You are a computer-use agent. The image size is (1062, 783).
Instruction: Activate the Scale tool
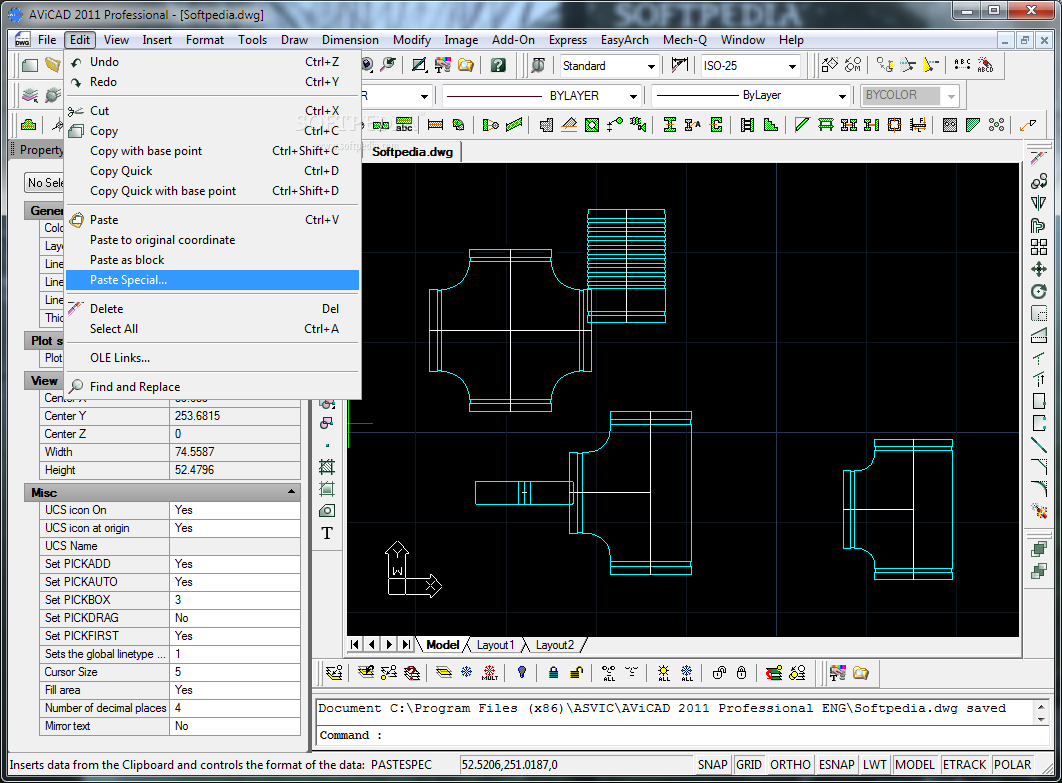tap(1038, 314)
